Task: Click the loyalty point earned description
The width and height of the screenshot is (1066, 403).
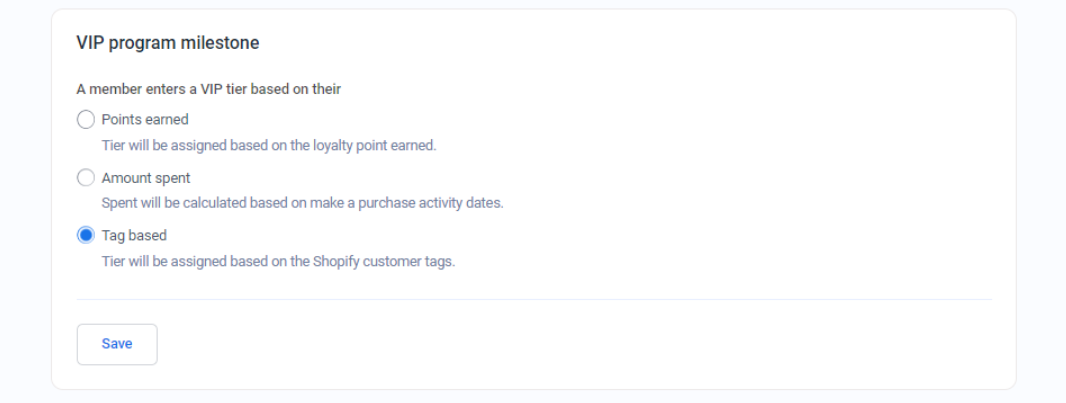Action: click(x=269, y=145)
